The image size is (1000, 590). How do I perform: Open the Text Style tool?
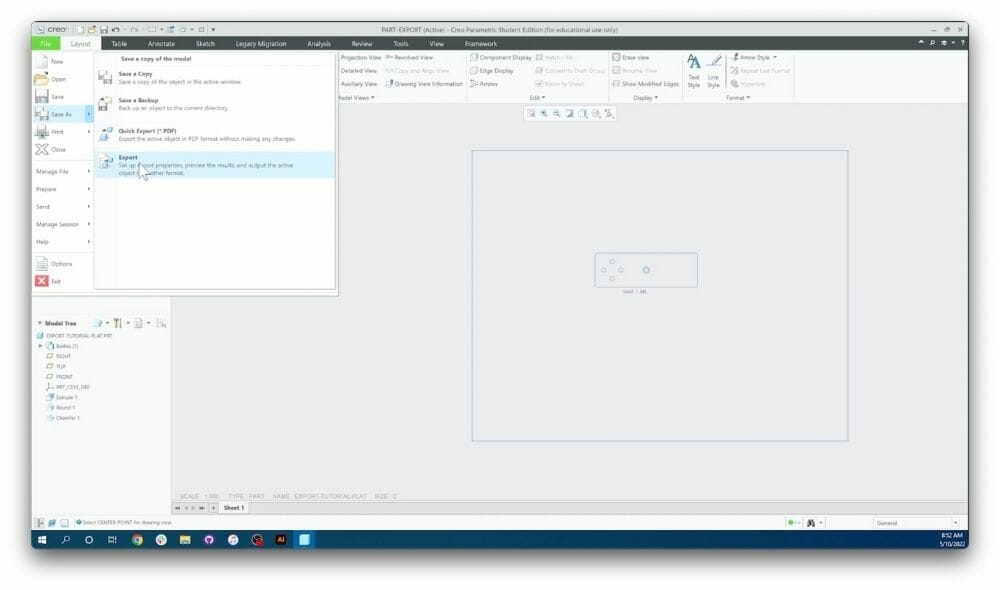click(x=695, y=70)
